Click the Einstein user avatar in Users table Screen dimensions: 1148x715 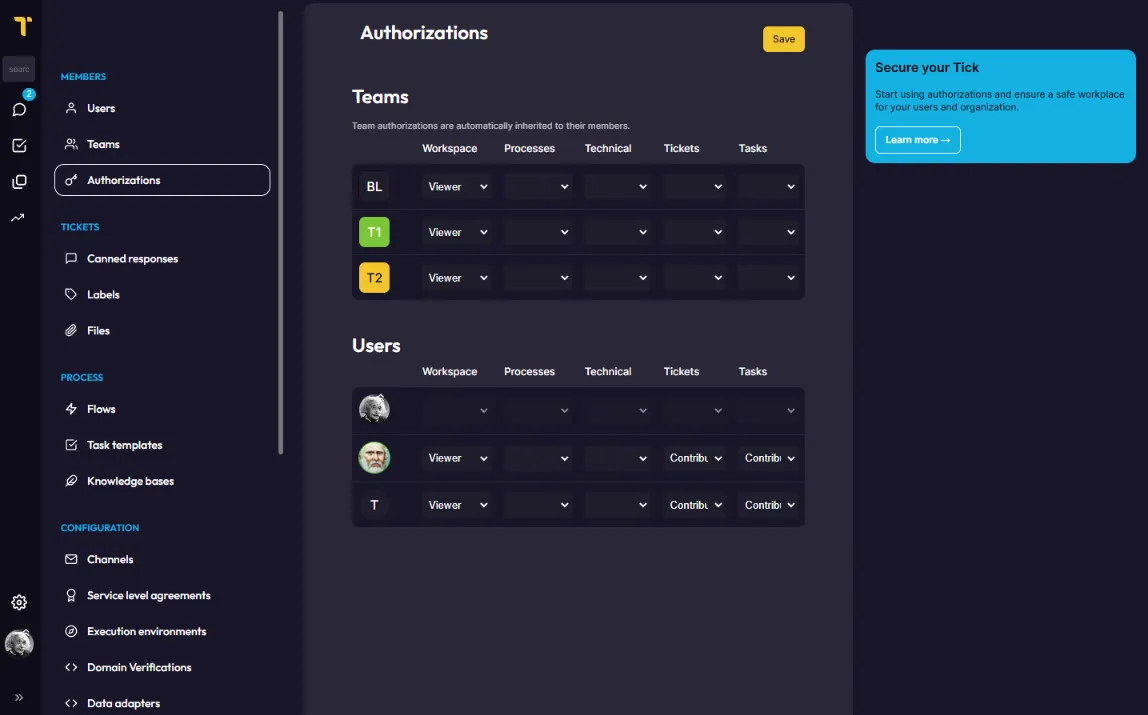coord(374,409)
